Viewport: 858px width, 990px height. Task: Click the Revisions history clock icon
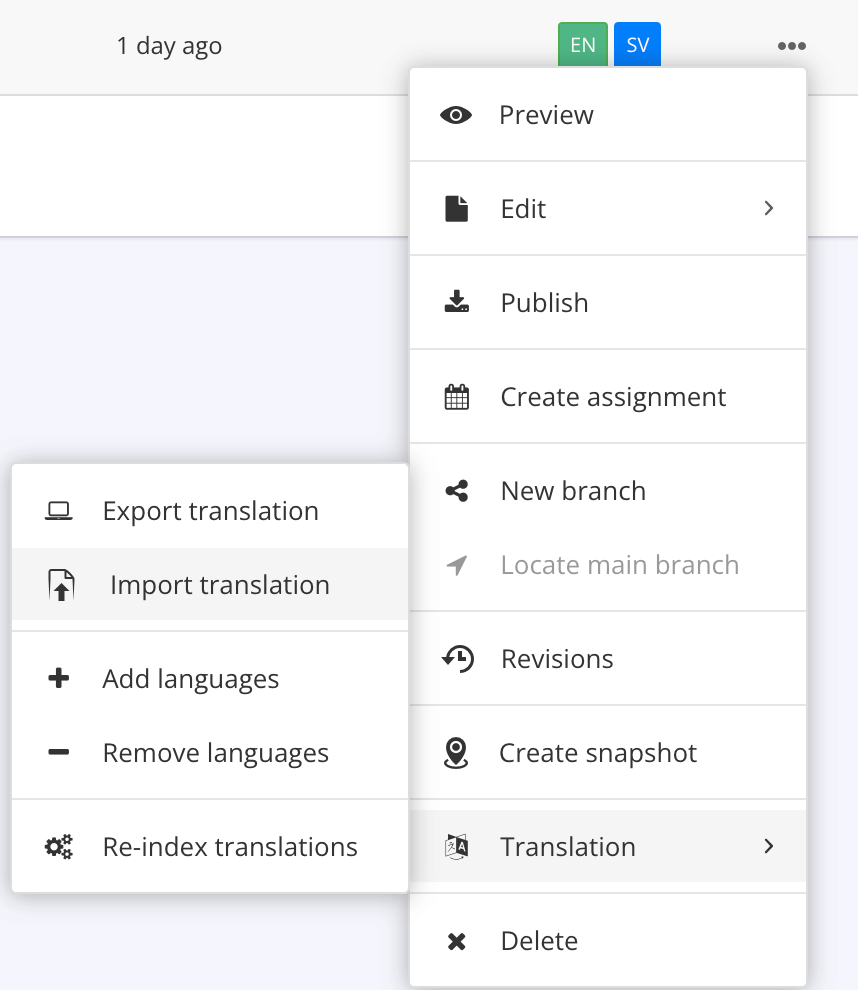tap(456, 658)
